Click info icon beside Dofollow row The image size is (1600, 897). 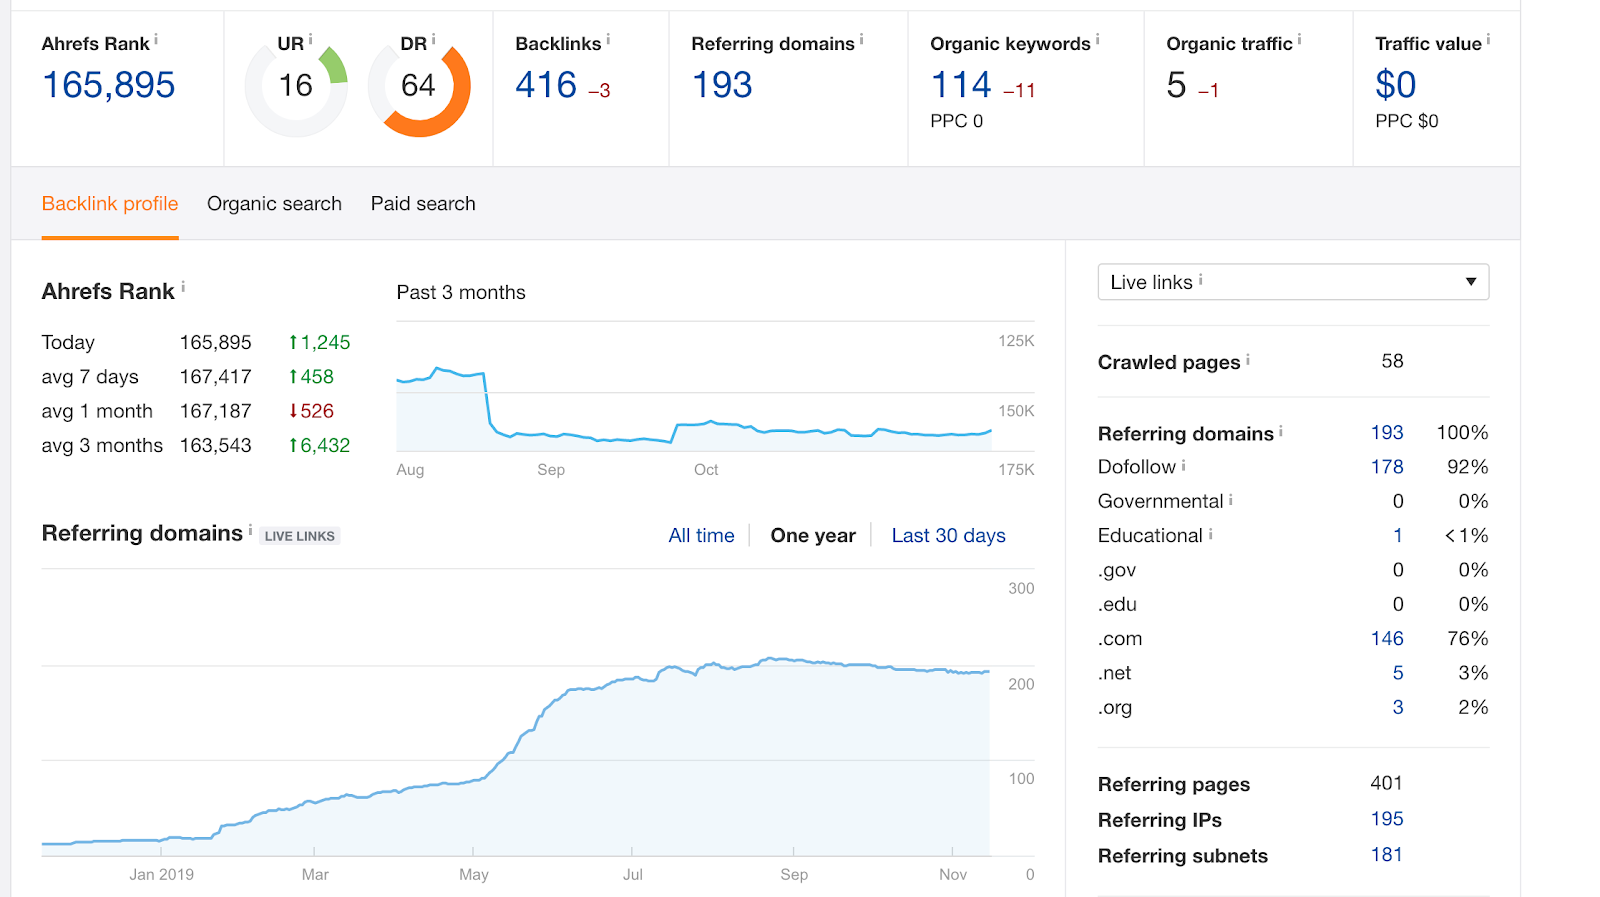pyautogui.click(x=1184, y=465)
